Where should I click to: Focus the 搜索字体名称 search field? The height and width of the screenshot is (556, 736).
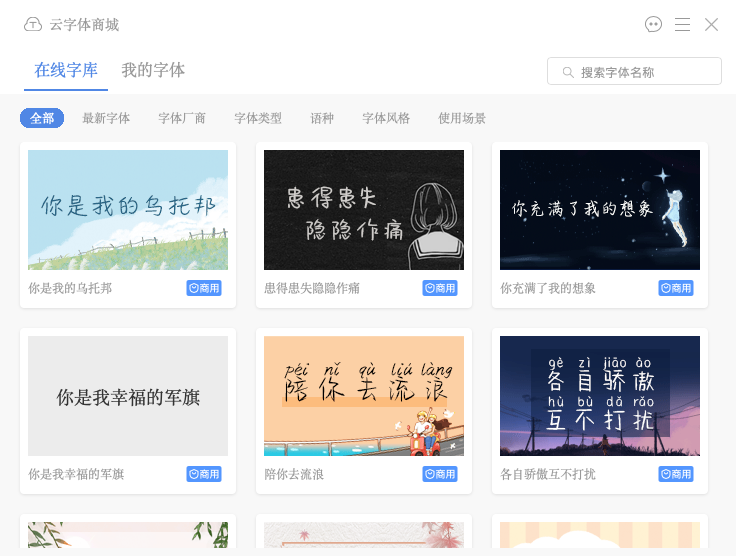(x=644, y=72)
